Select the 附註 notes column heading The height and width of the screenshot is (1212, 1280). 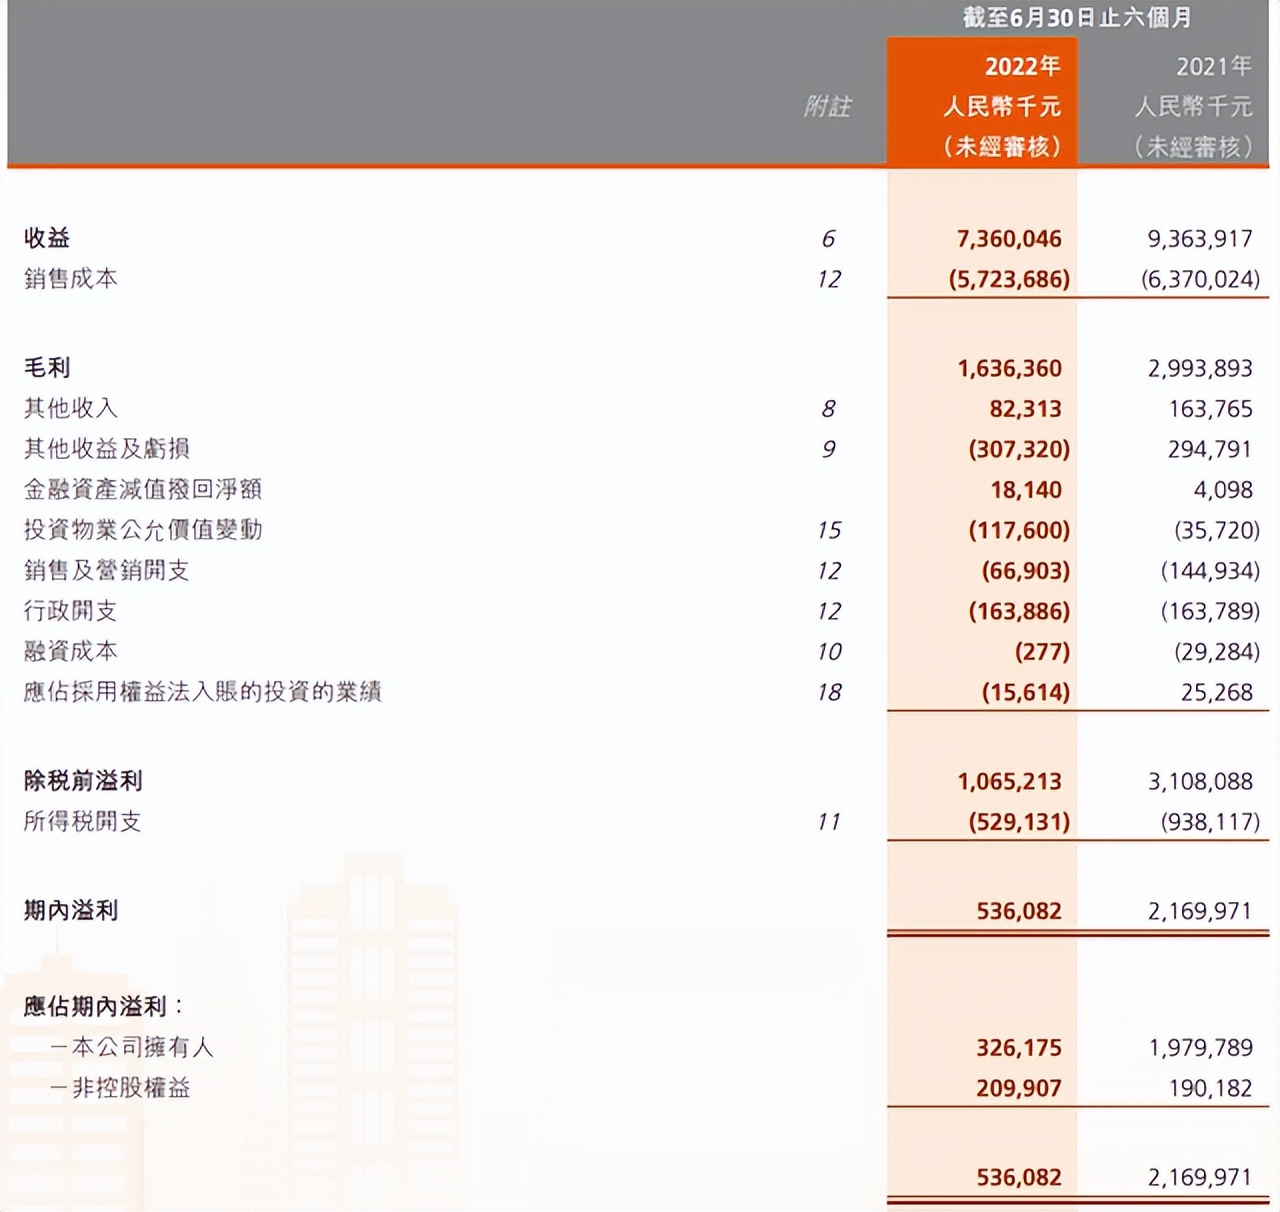pyautogui.click(x=827, y=107)
